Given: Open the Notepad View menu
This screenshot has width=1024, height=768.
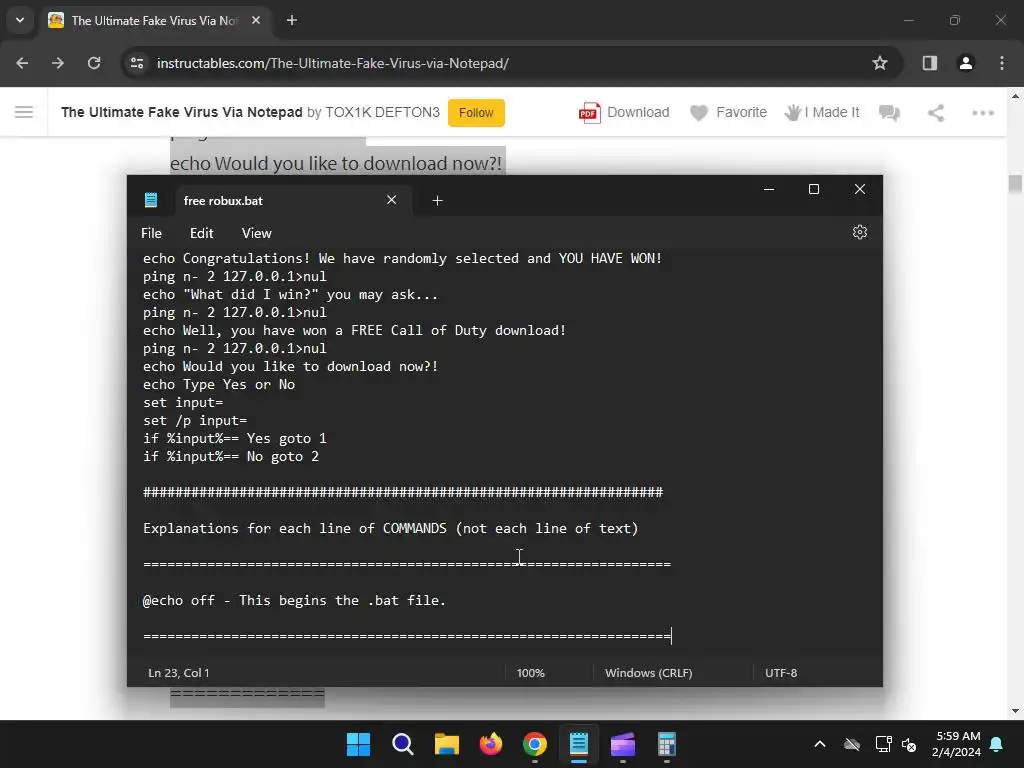Looking at the screenshot, I should coord(257,233).
